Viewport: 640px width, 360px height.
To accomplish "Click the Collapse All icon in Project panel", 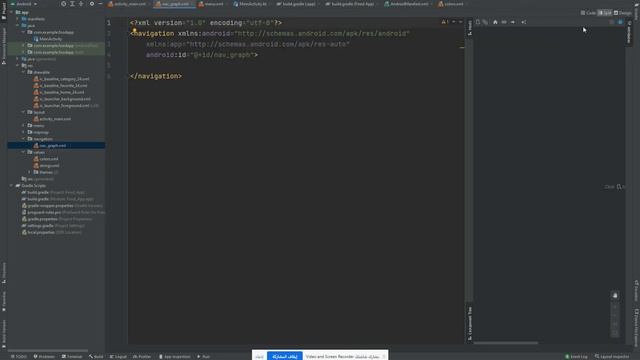I will point(81,4).
